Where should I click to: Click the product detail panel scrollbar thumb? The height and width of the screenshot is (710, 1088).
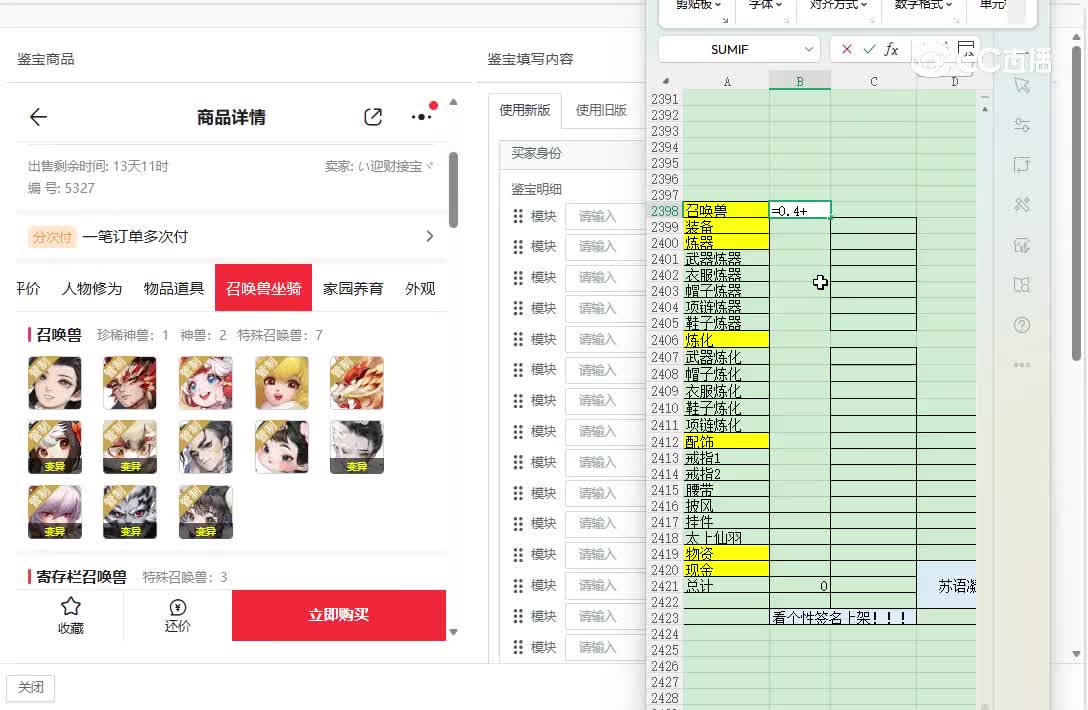coord(453,189)
